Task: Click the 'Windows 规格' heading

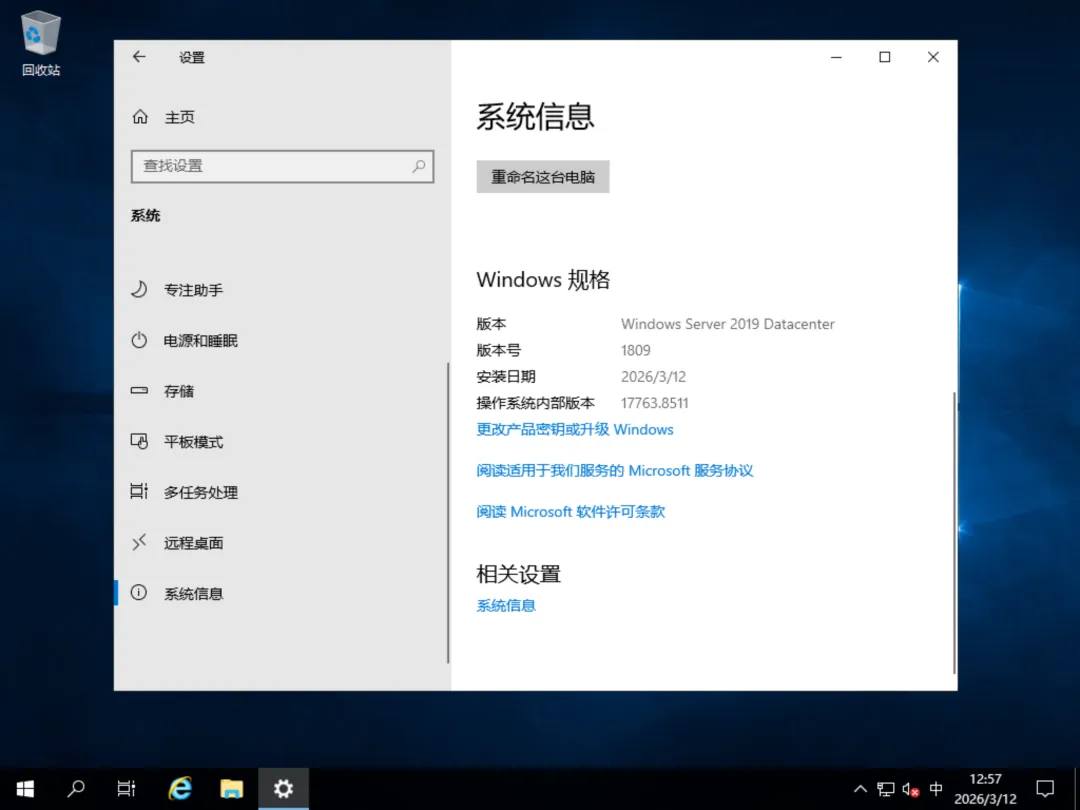Action: click(x=543, y=280)
